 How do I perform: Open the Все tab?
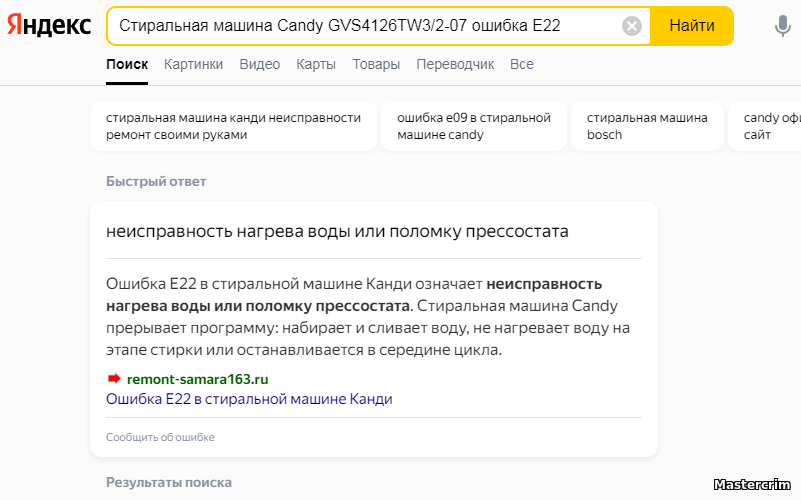[522, 64]
